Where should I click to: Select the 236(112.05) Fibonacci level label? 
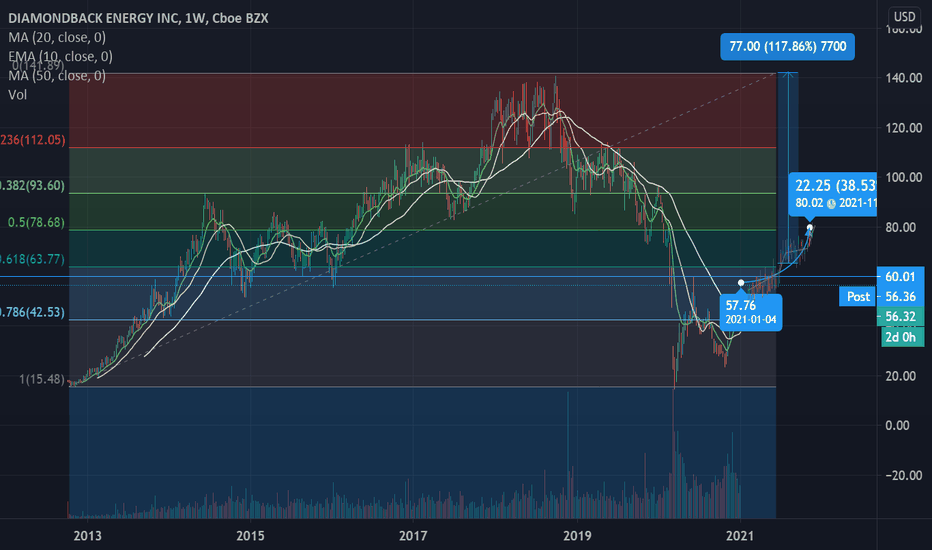pos(33,140)
